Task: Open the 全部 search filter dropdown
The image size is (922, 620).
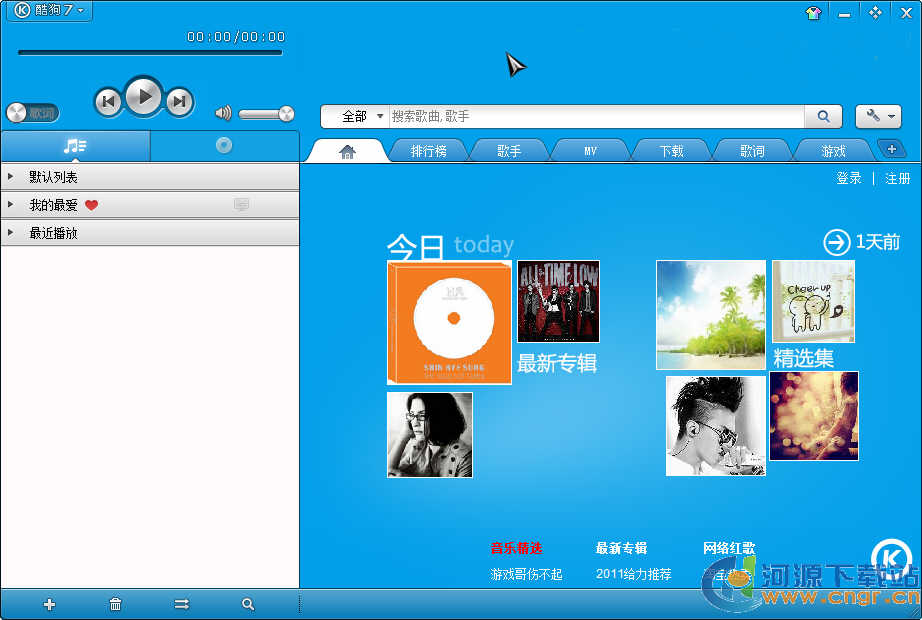Action: [x=362, y=117]
